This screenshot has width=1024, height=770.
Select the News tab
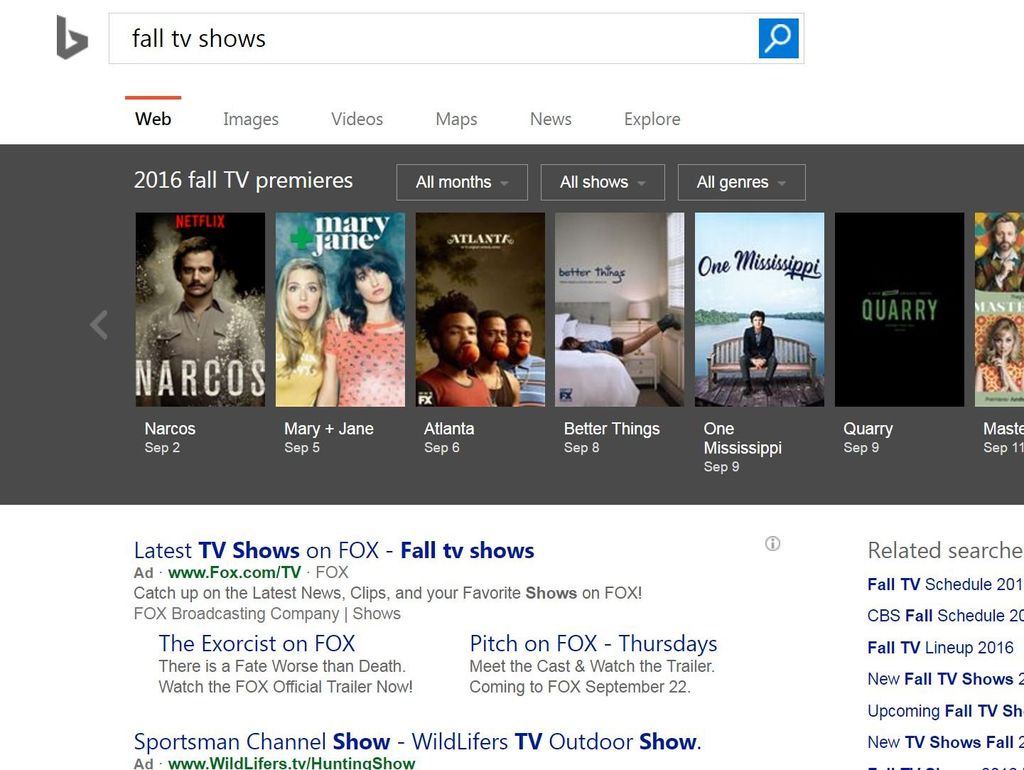pos(550,119)
